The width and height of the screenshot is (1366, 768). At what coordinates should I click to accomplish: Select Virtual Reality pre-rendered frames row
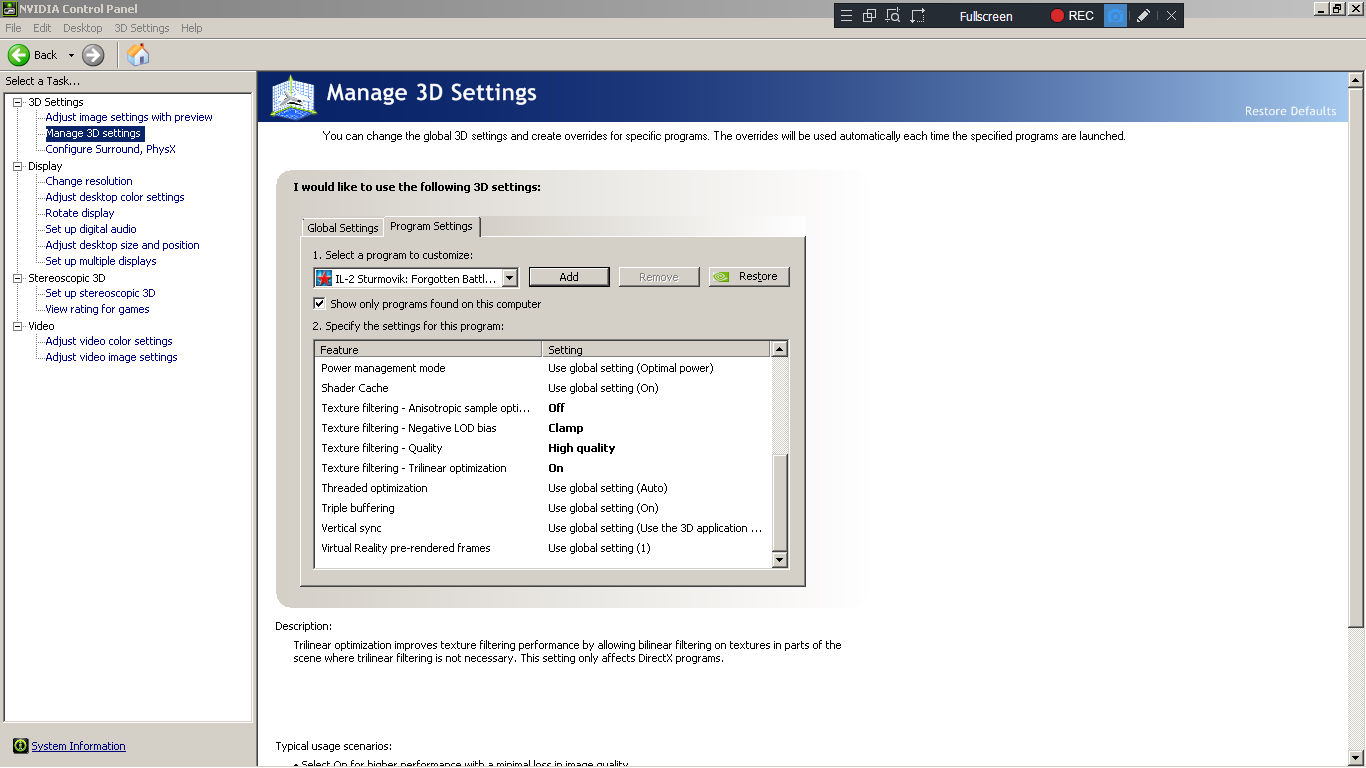543,548
